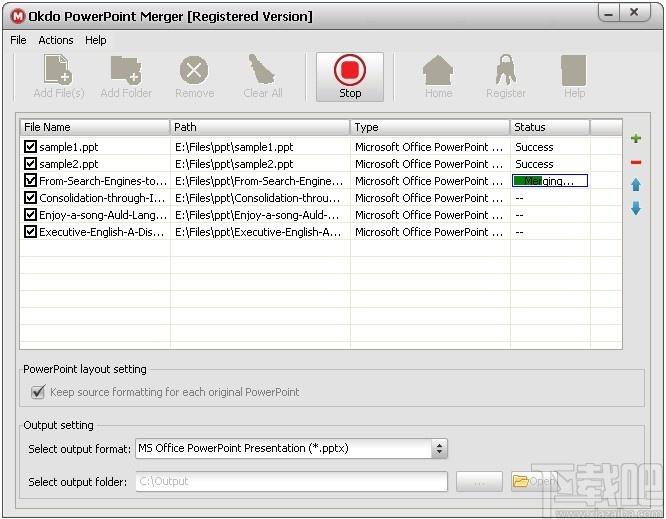Click the browse '...' output folder button
The width and height of the screenshot is (666, 519).
click(x=479, y=482)
